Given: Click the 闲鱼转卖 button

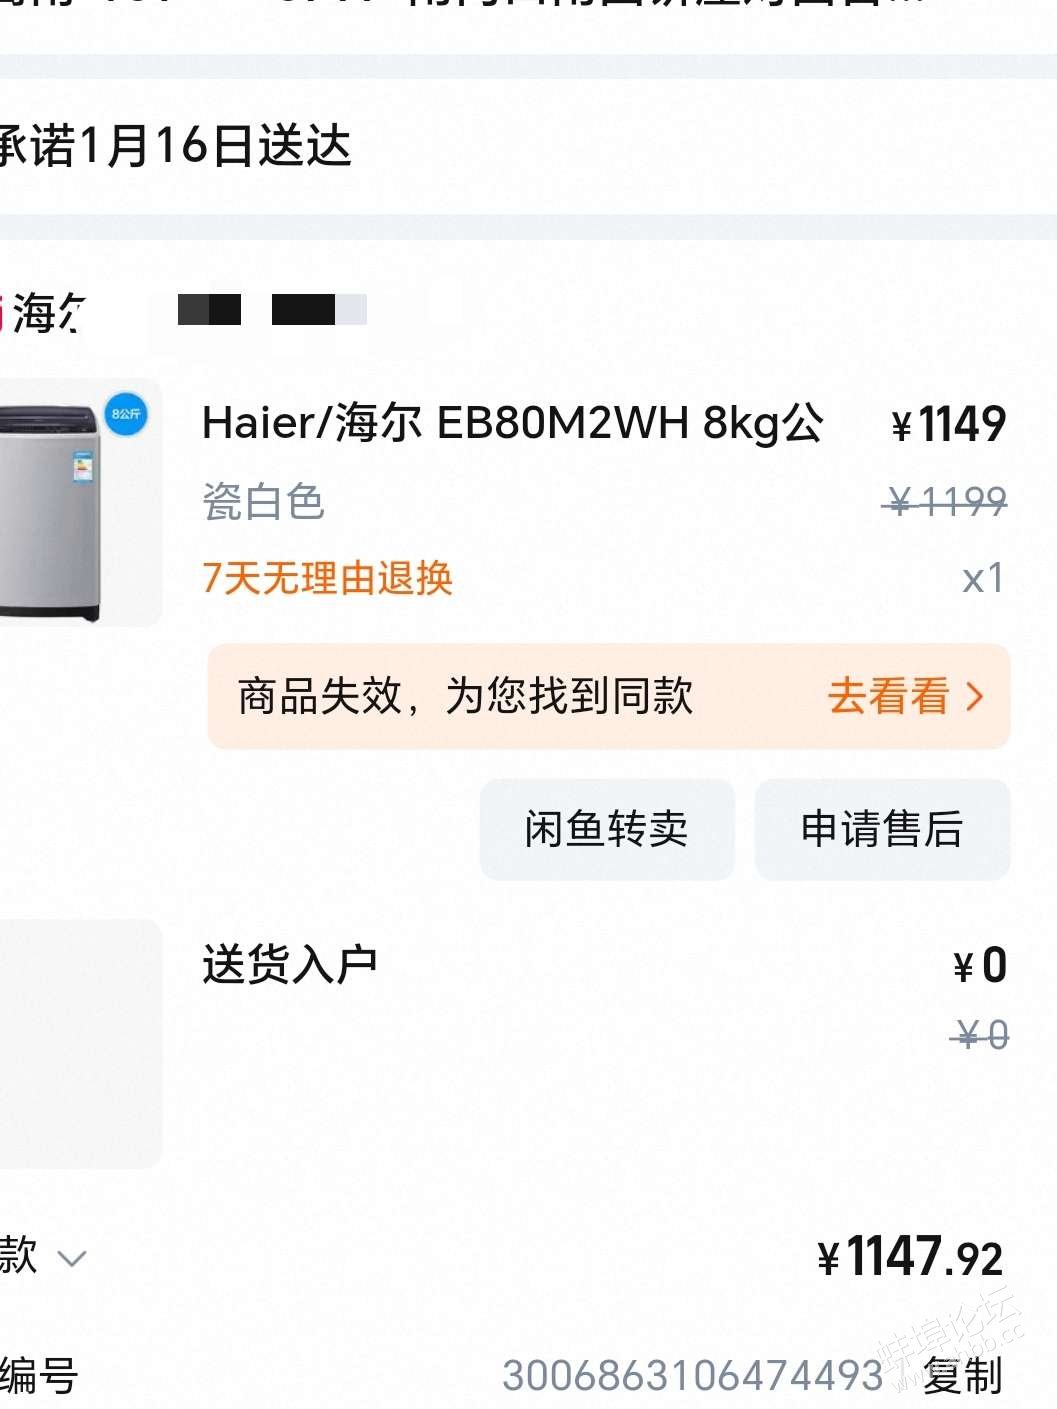Looking at the screenshot, I should (x=607, y=829).
